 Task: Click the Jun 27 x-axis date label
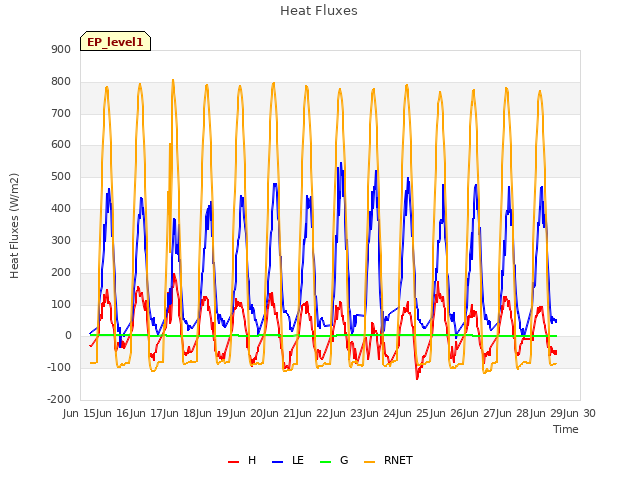point(477,413)
